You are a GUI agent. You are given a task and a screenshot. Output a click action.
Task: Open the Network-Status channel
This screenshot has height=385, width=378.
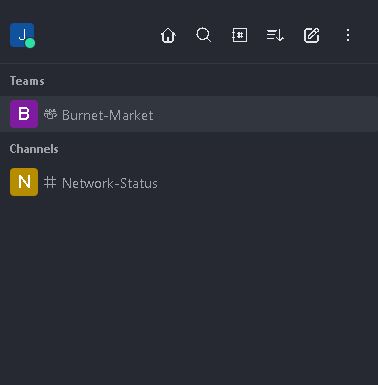pyautogui.click(x=189, y=182)
